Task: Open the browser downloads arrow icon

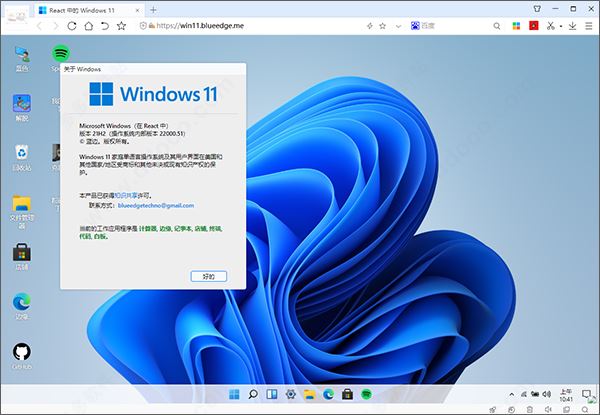Action: (572, 26)
